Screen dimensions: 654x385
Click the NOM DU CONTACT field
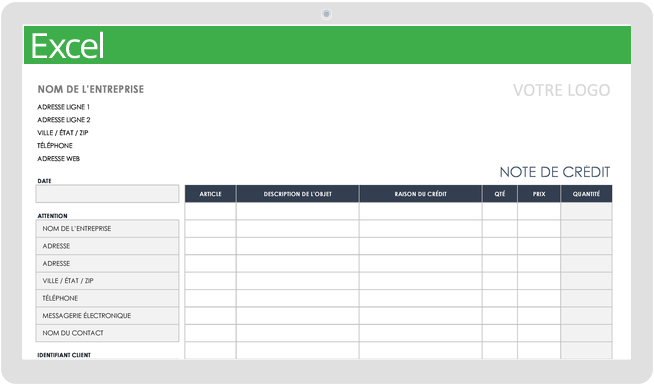pos(107,333)
